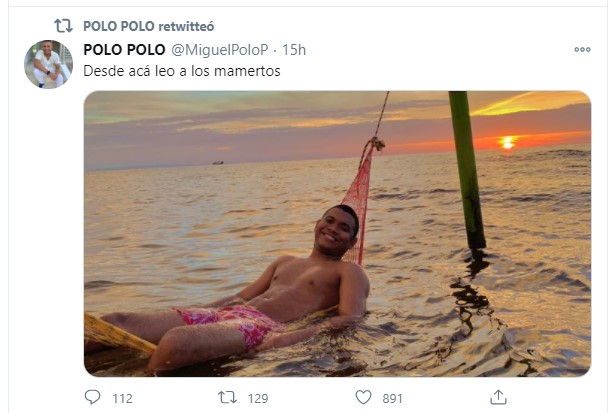Open the POLO POLO profile avatar
Viewport: 611px width, 413px height.
click(x=48, y=64)
